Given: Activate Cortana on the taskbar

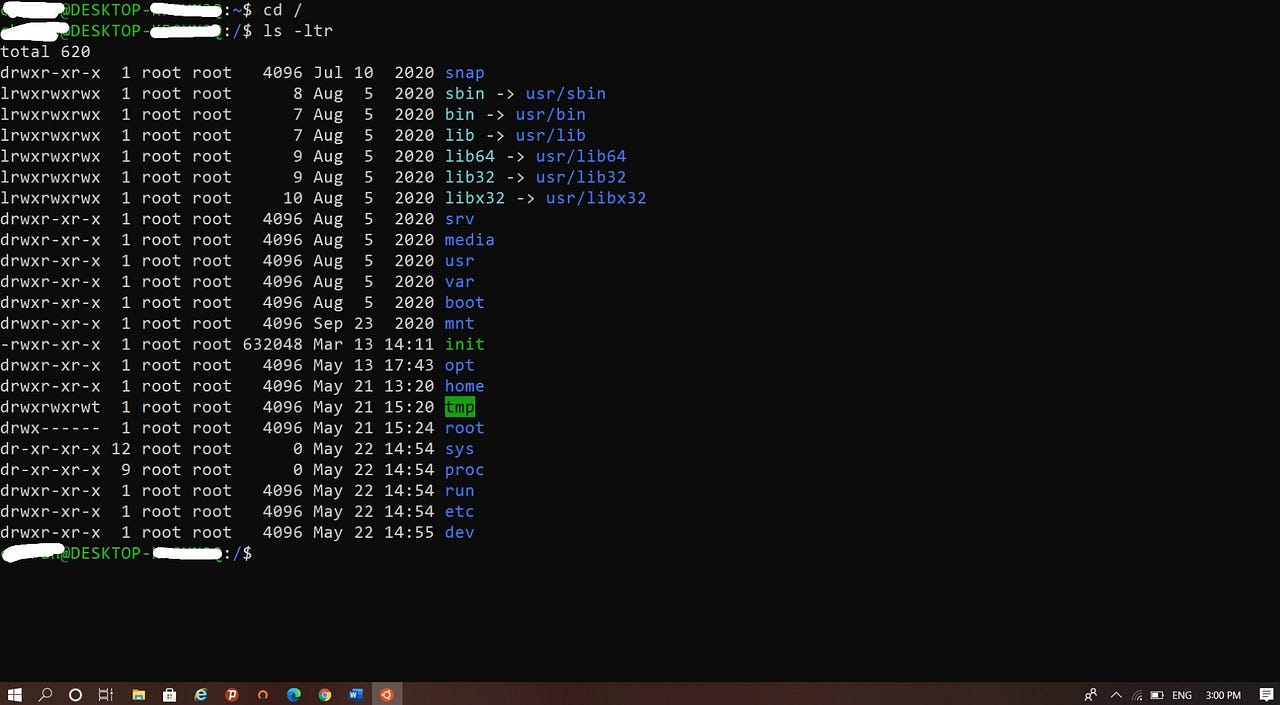Looking at the screenshot, I should [75, 694].
